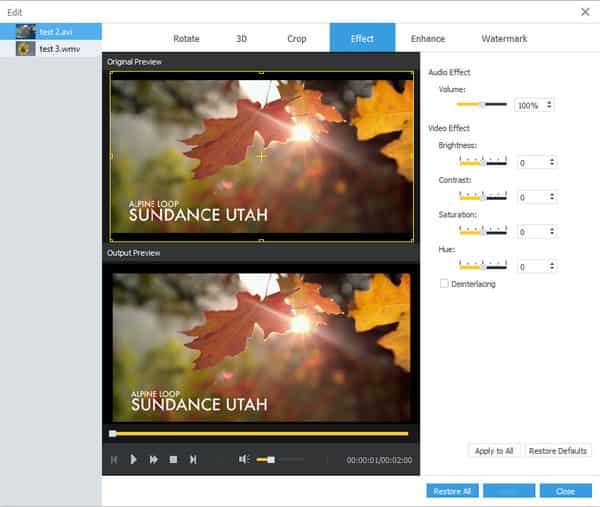Stop the video with the Stop icon
This screenshot has height=507, width=600.
coord(173,459)
